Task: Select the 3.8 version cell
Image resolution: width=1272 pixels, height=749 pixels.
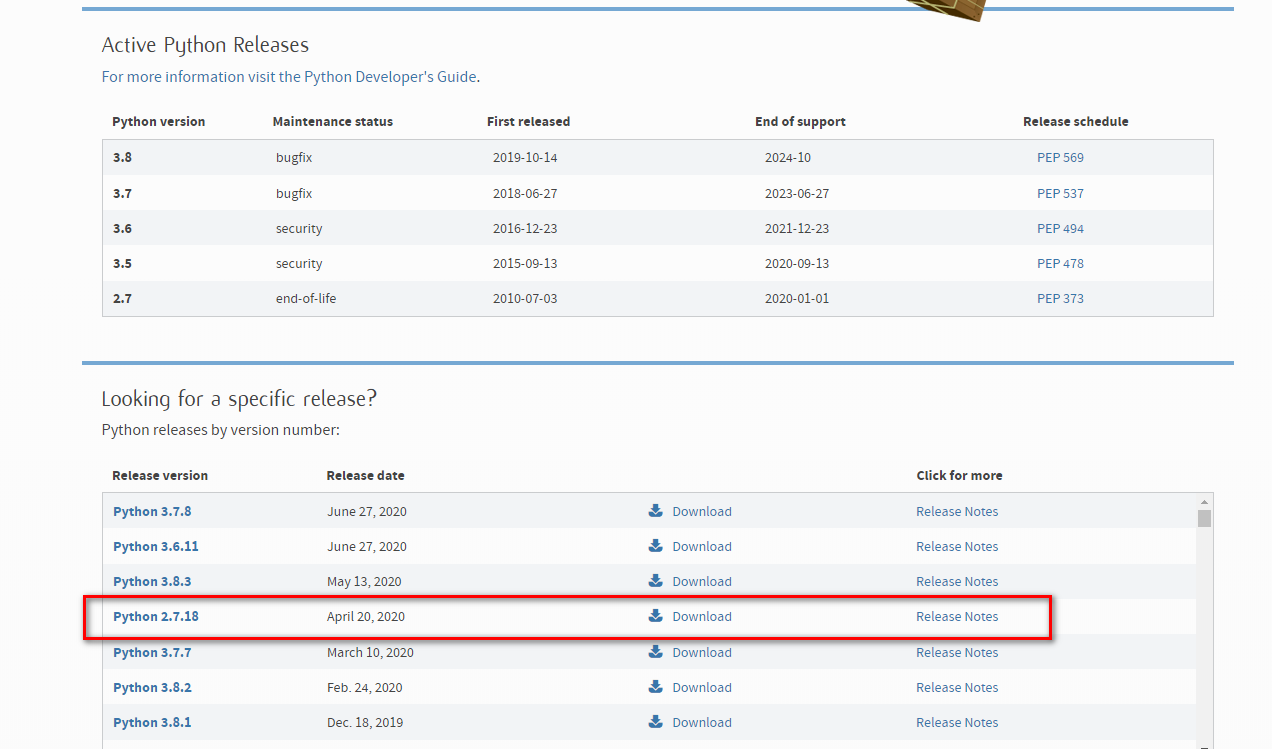Action: coord(122,158)
